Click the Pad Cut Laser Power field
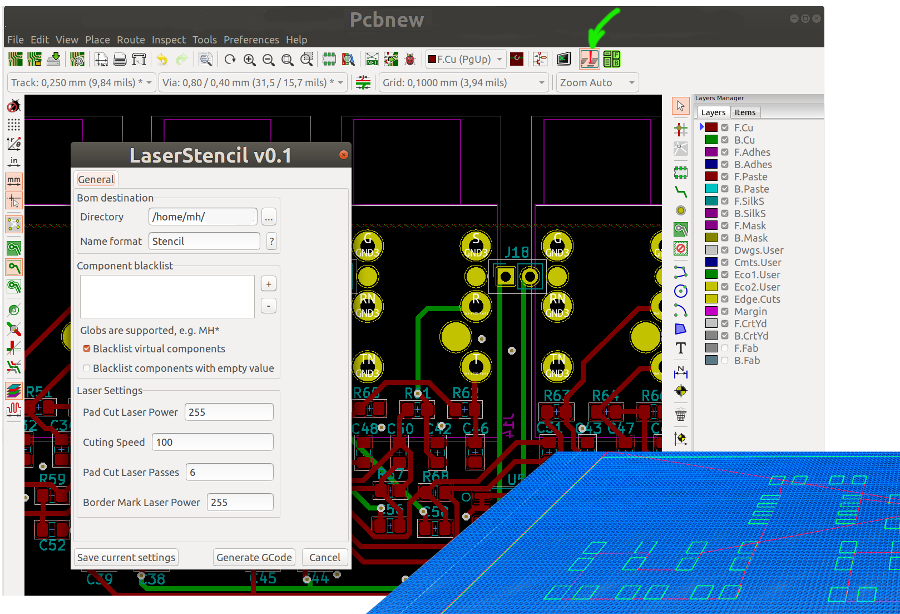The height and width of the screenshot is (614, 900). [x=229, y=412]
